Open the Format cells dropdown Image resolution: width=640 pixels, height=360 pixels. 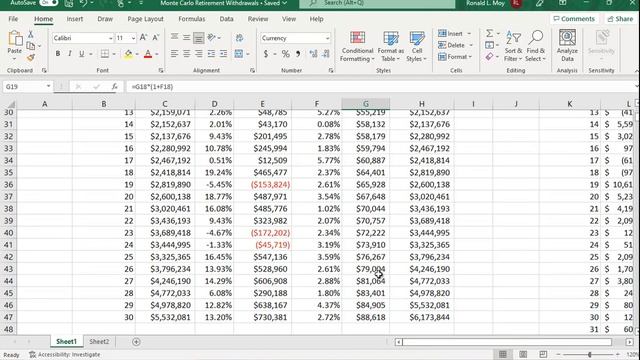[x=455, y=57]
